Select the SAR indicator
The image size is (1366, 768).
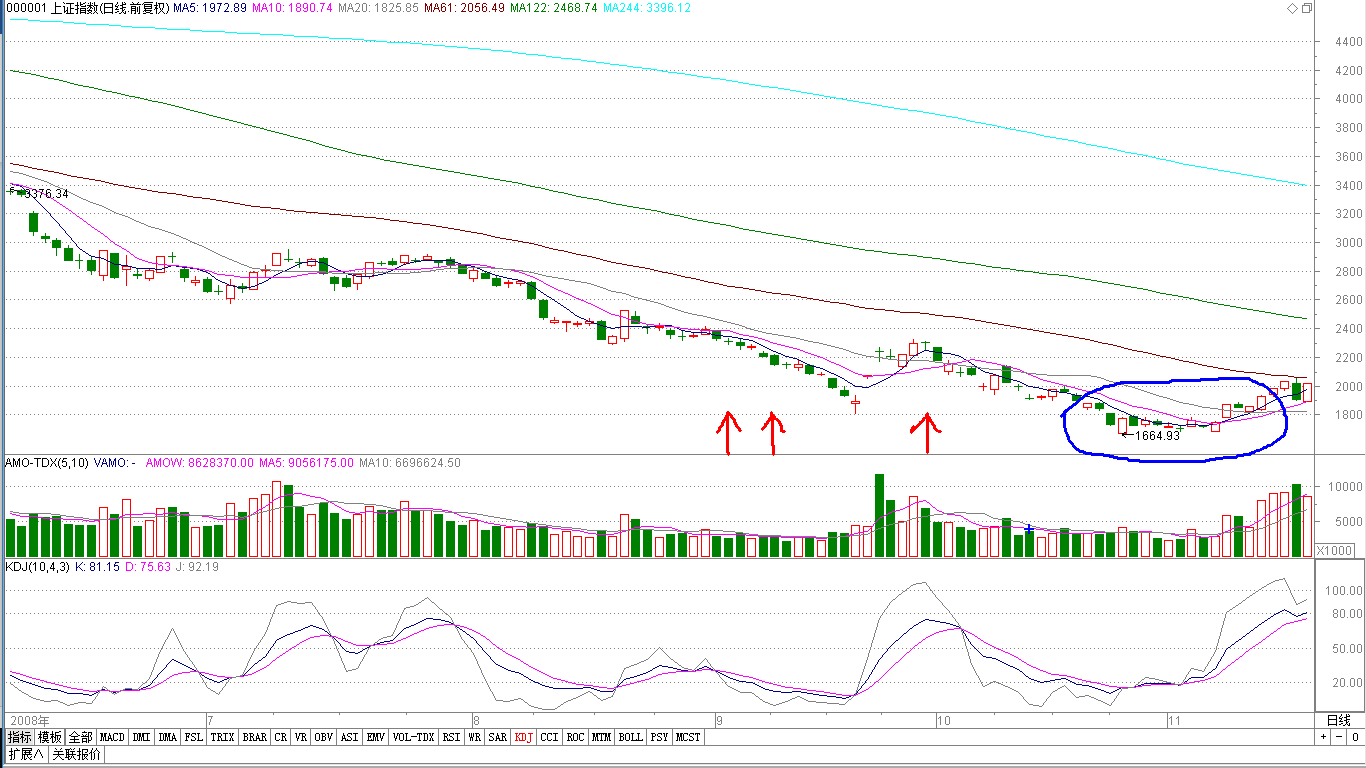[x=498, y=737]
